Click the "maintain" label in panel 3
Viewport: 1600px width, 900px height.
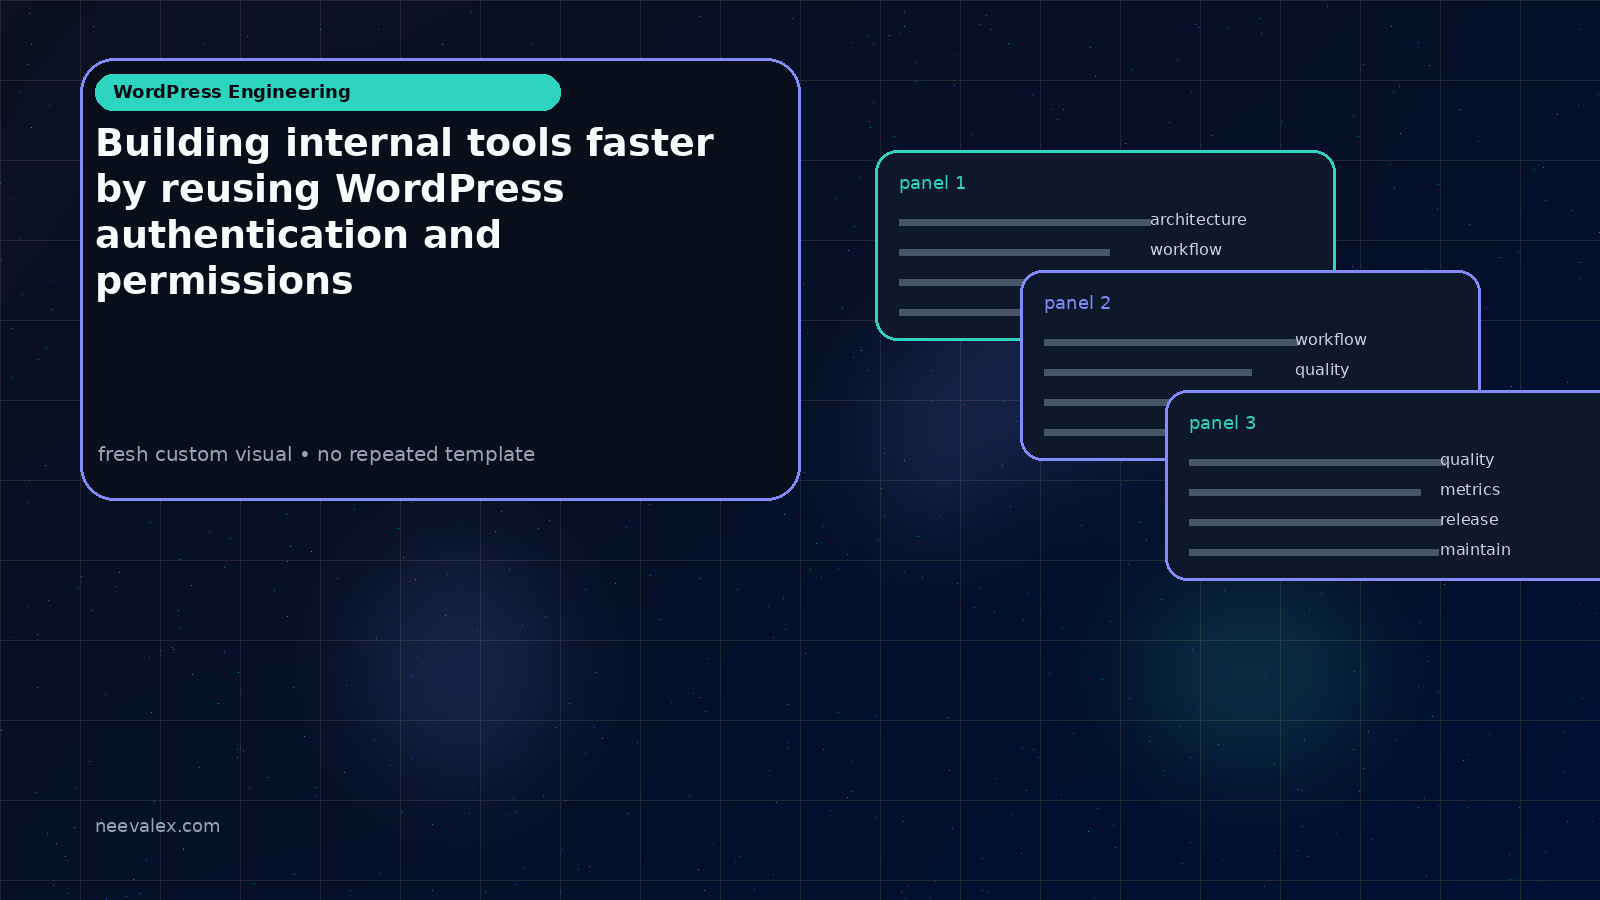point(1475,550)
